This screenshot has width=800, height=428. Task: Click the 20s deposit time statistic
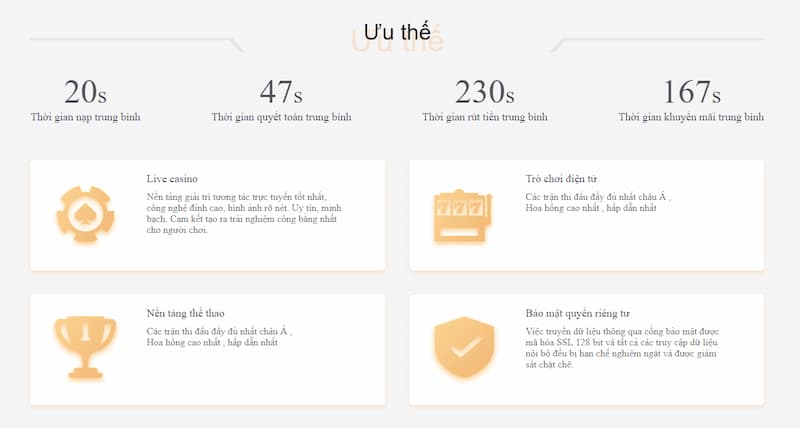(x=85, y=92)
